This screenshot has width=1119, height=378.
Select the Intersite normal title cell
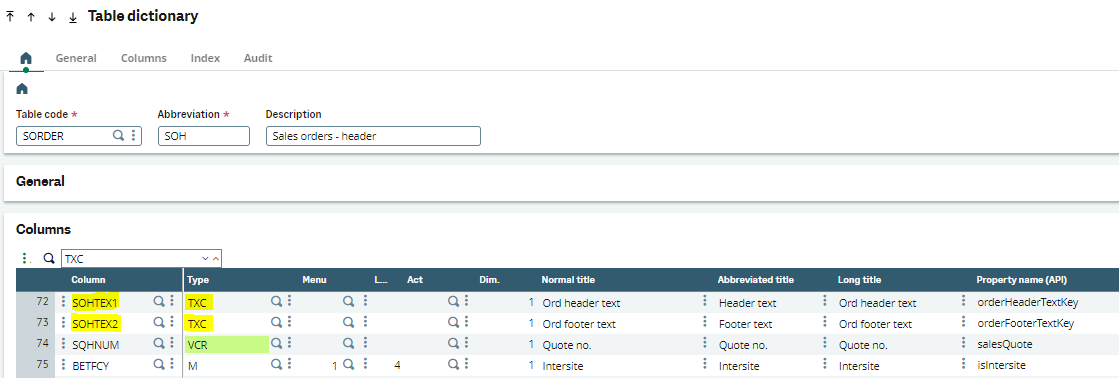pos(563,365)
